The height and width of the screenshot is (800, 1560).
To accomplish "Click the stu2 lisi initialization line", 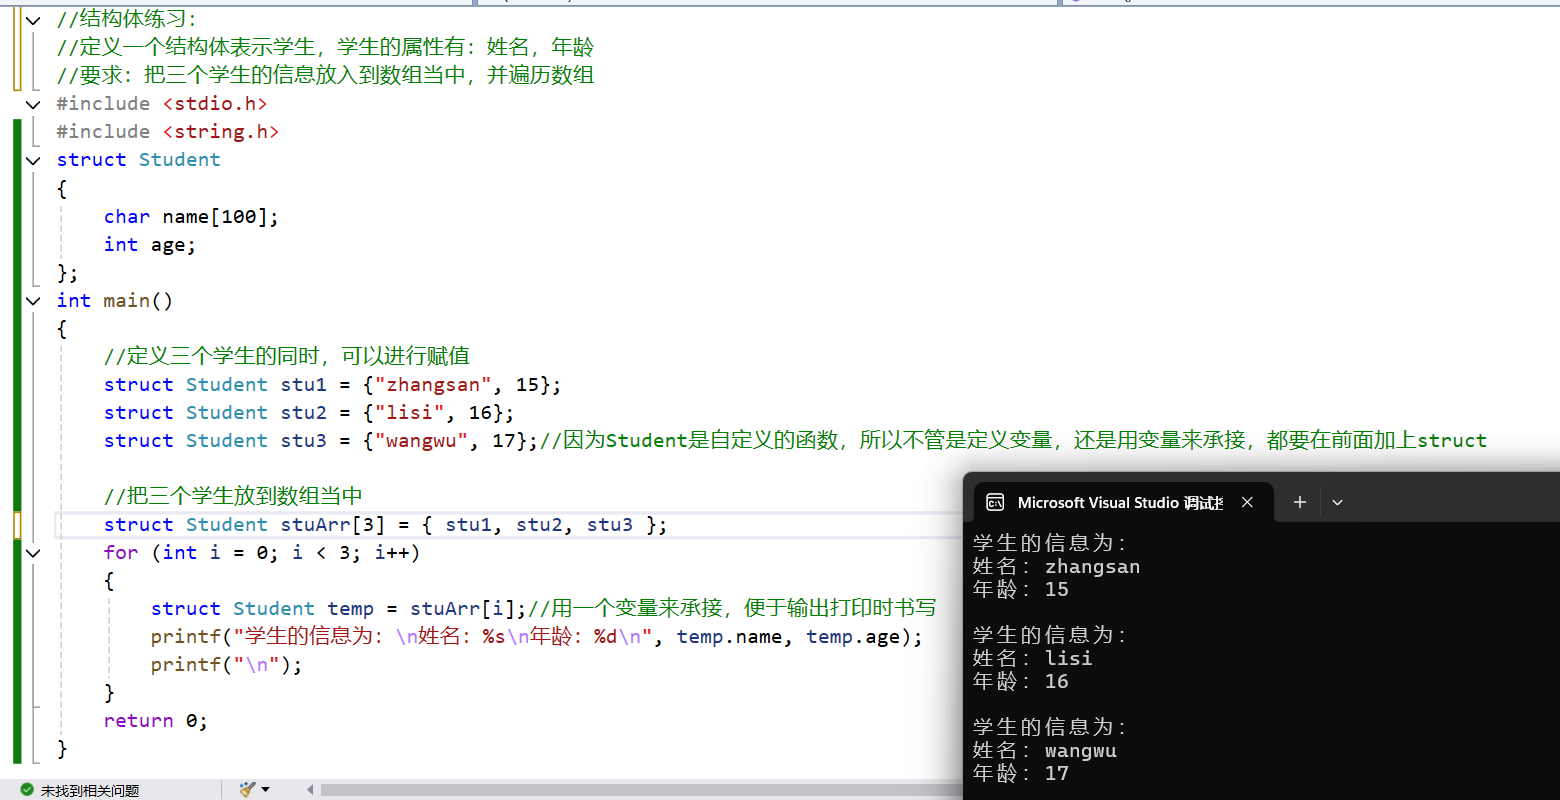I will click(x=309, y=413).
